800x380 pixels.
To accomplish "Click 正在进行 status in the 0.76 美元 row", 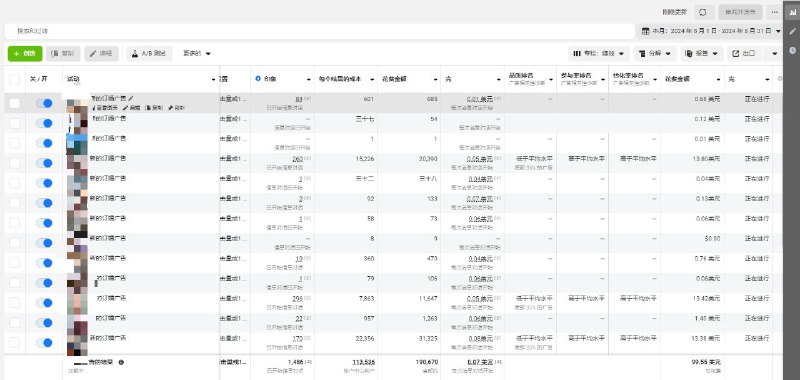I will [x=757, y=258].
